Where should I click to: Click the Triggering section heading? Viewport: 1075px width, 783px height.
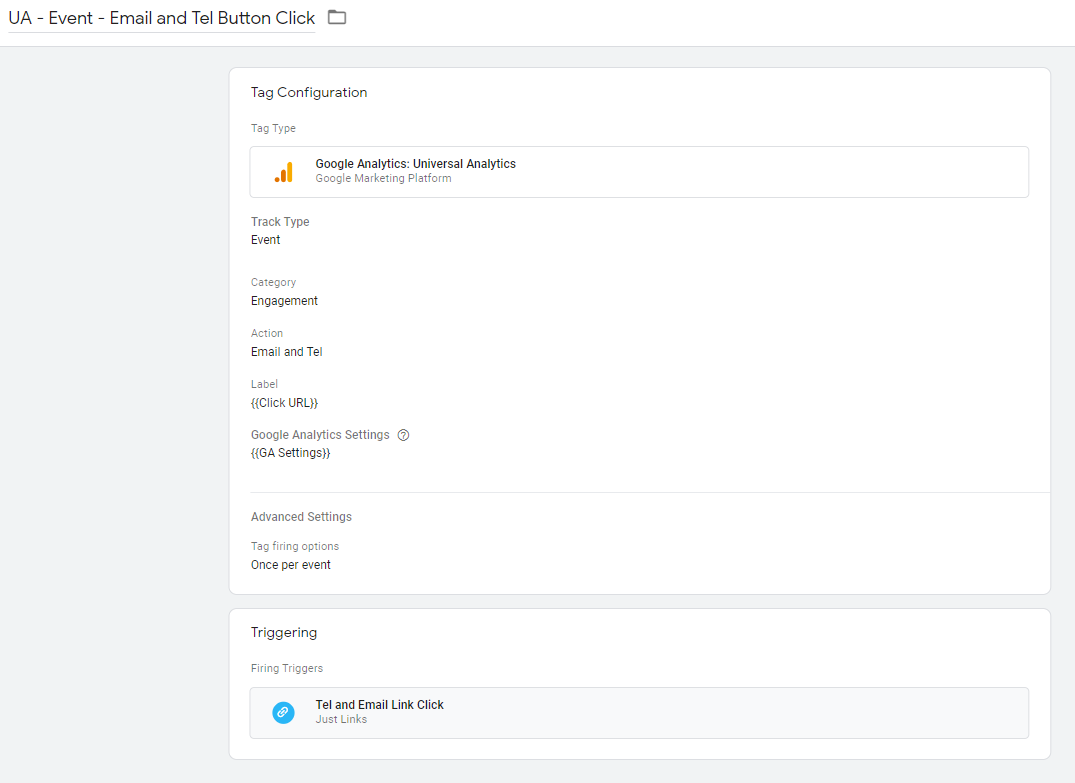click(284, 633)
